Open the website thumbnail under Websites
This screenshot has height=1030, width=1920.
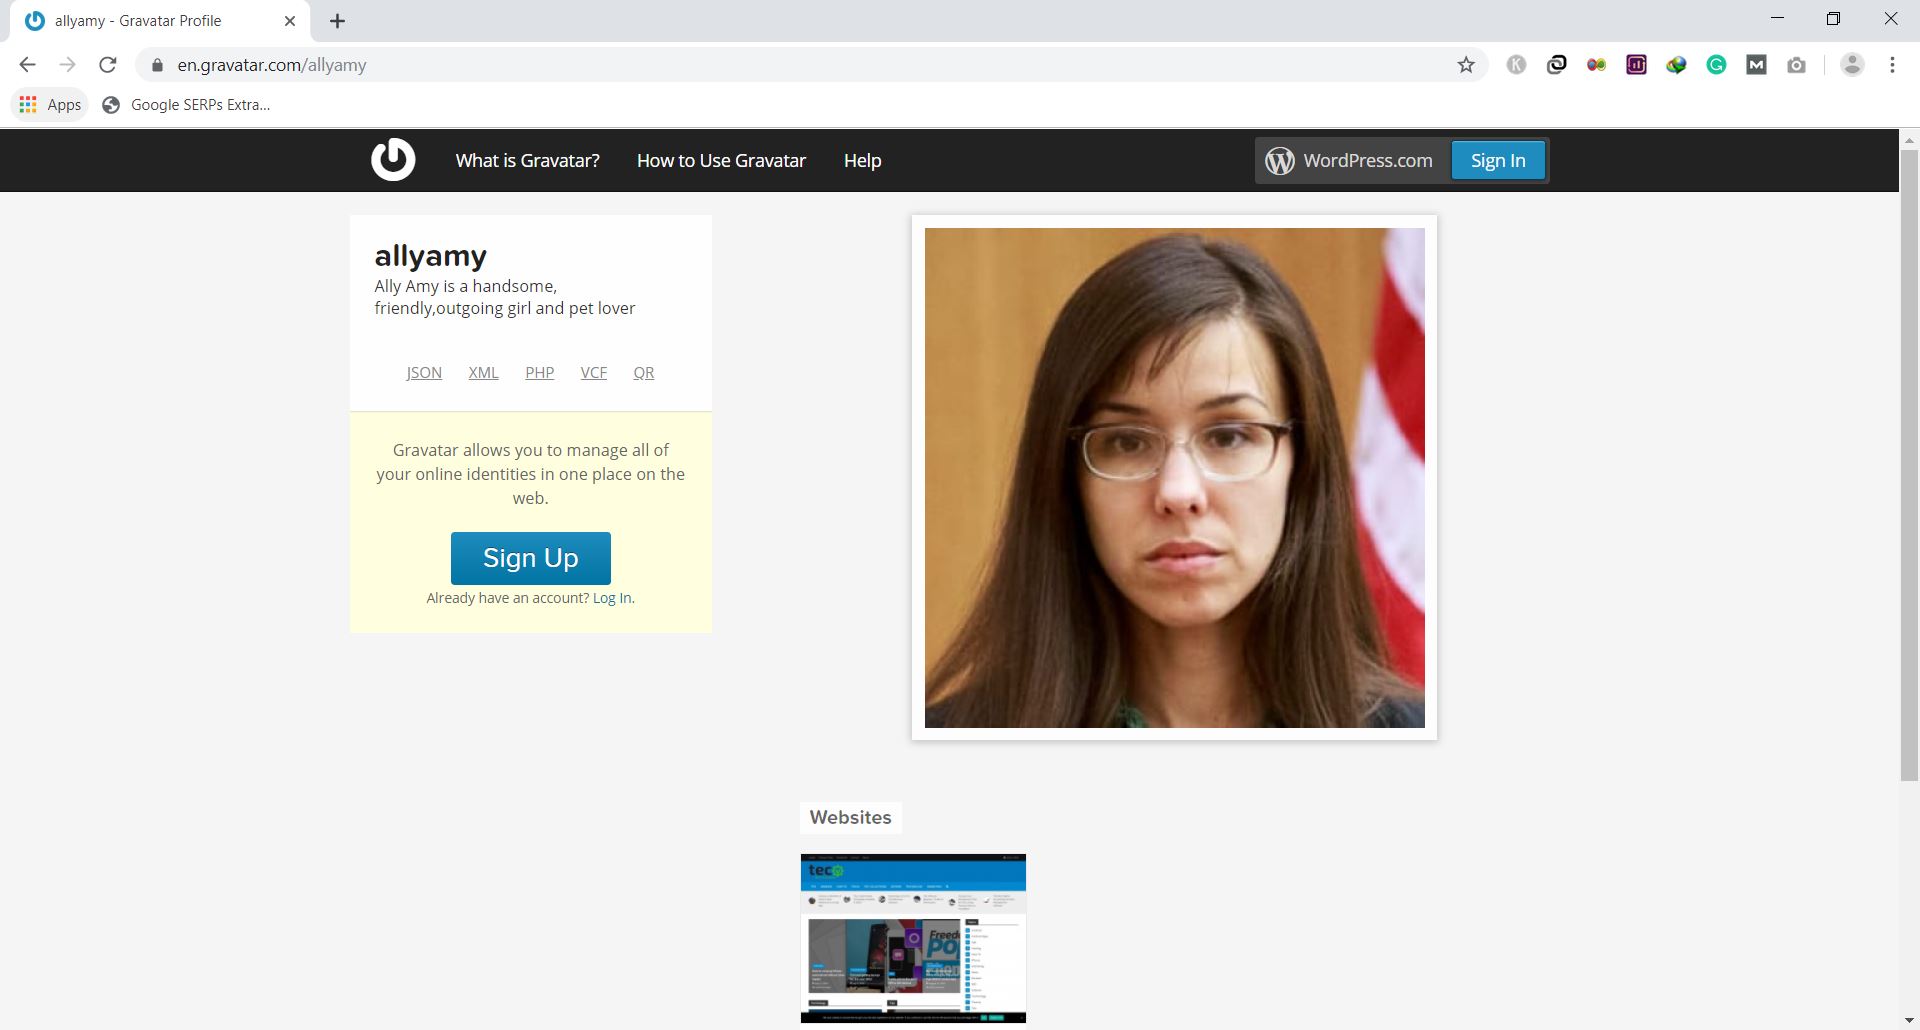913,938
